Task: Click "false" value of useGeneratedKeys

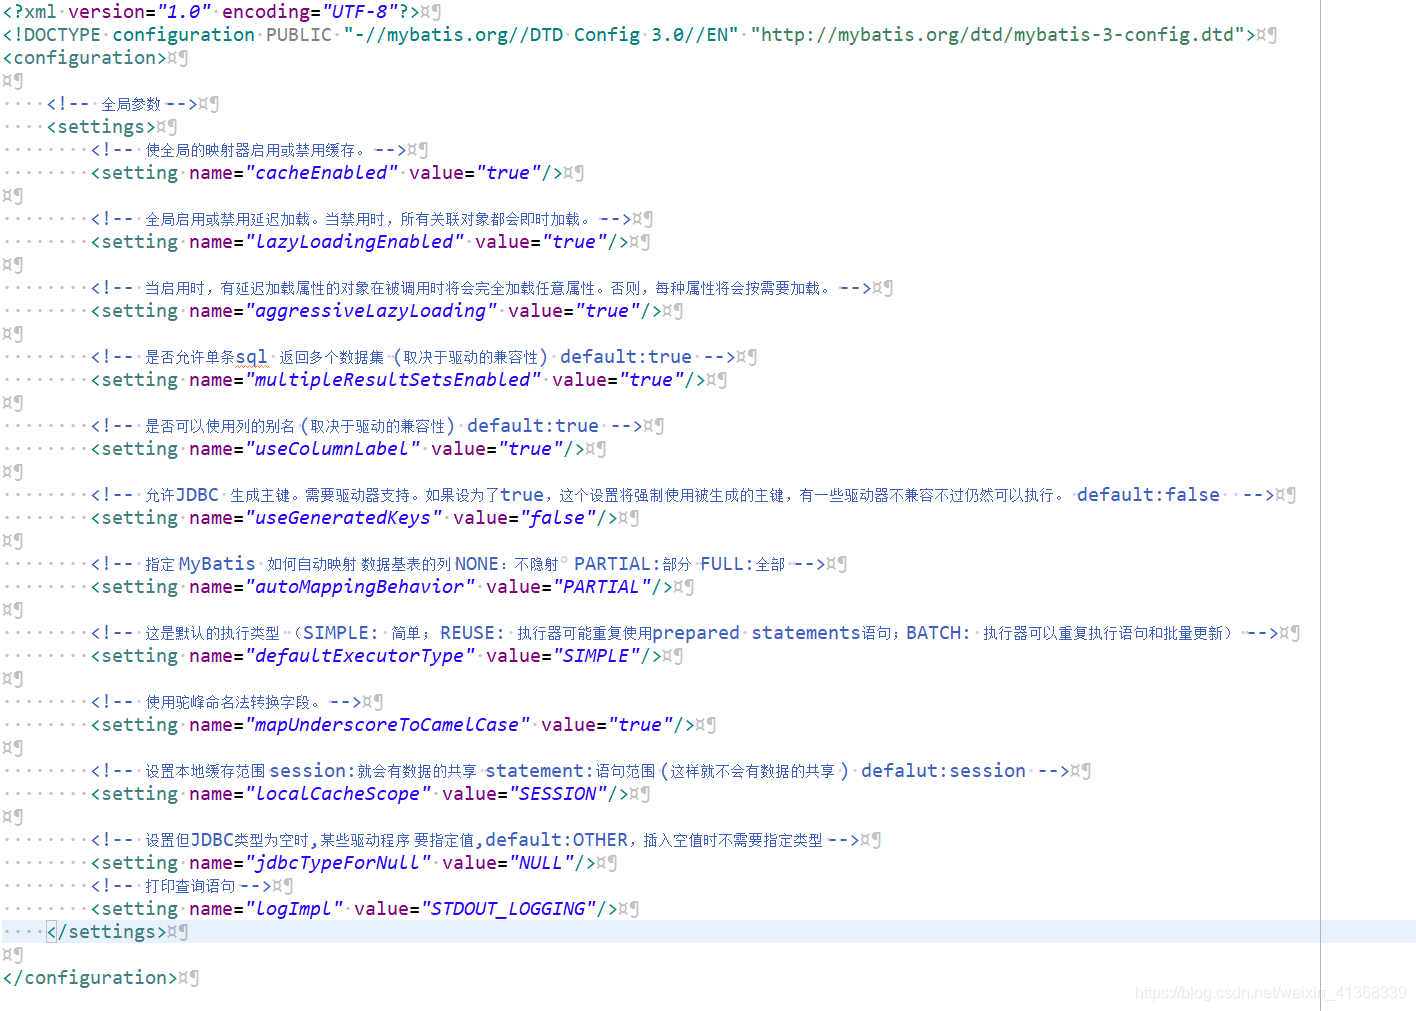Action: [x=557, y=518]
